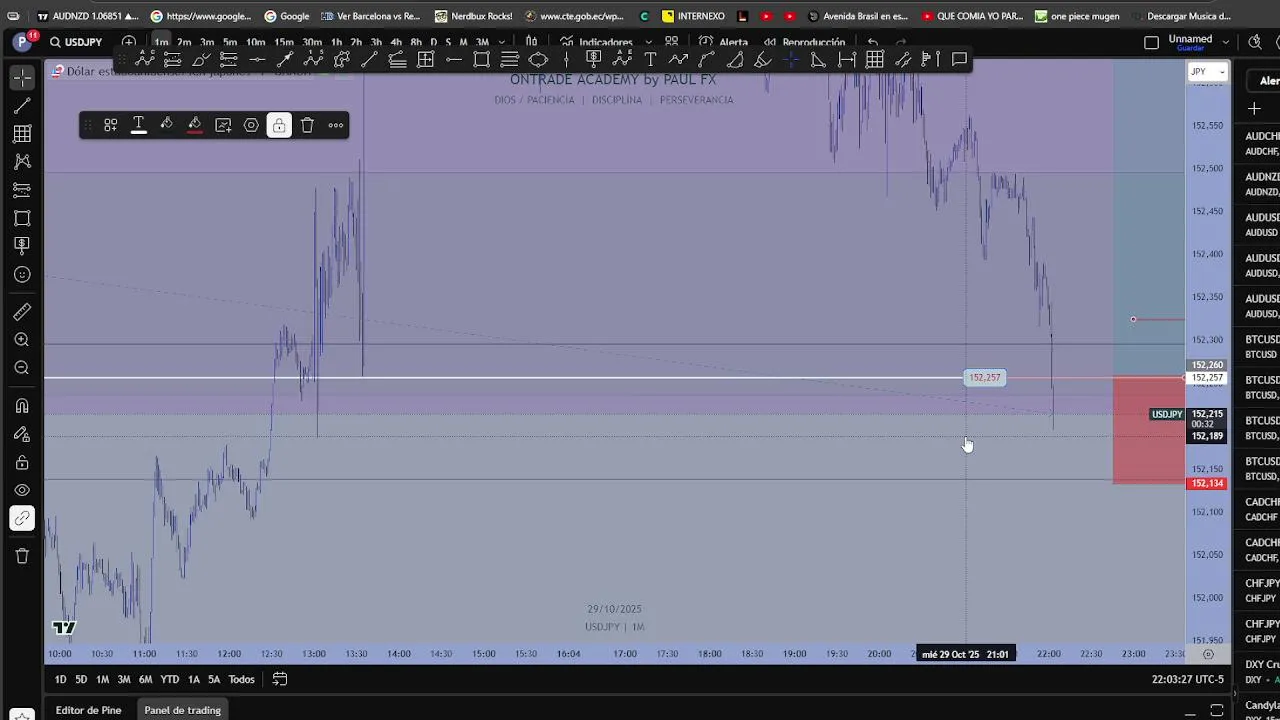
Task: Open the drawing templates icon in floating toolbar
Action: click(111, 125)
